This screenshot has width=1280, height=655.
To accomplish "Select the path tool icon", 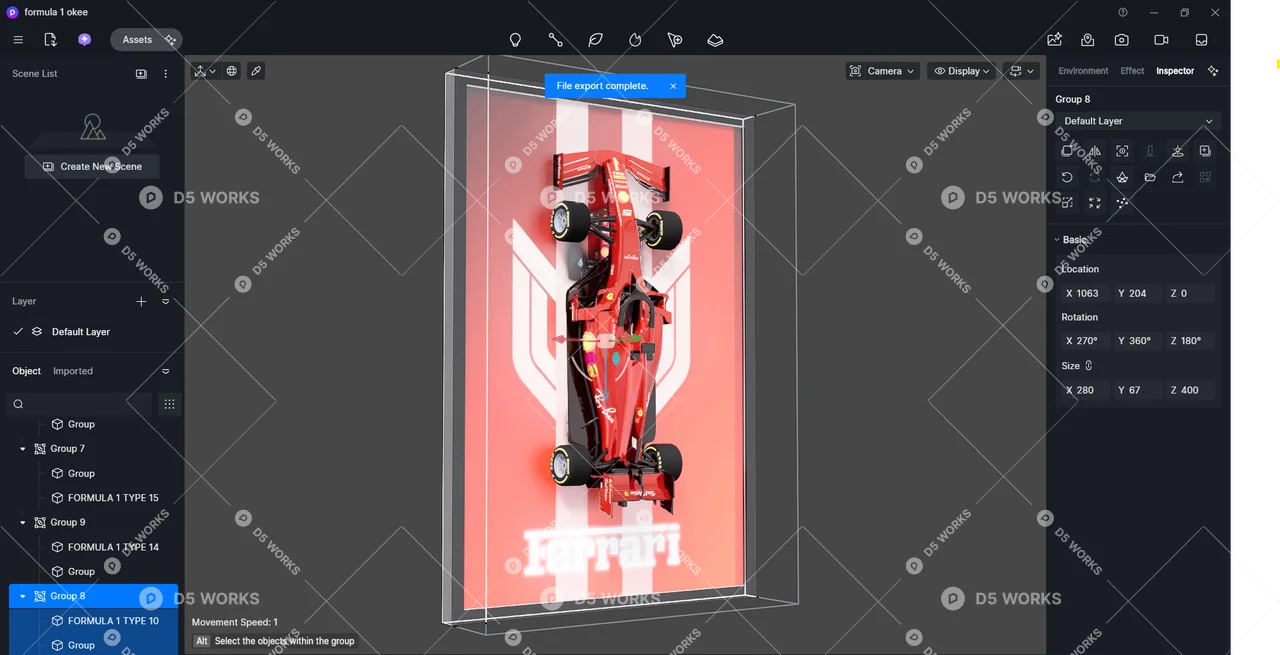I will [x=555, y=40].
